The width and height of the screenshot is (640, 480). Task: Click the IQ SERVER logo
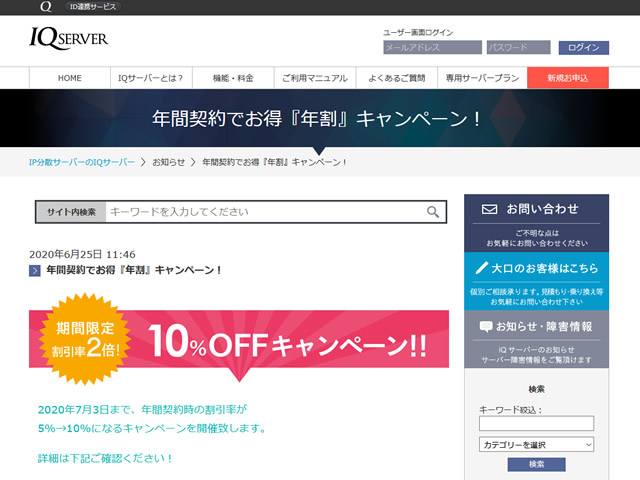[69, 38]
